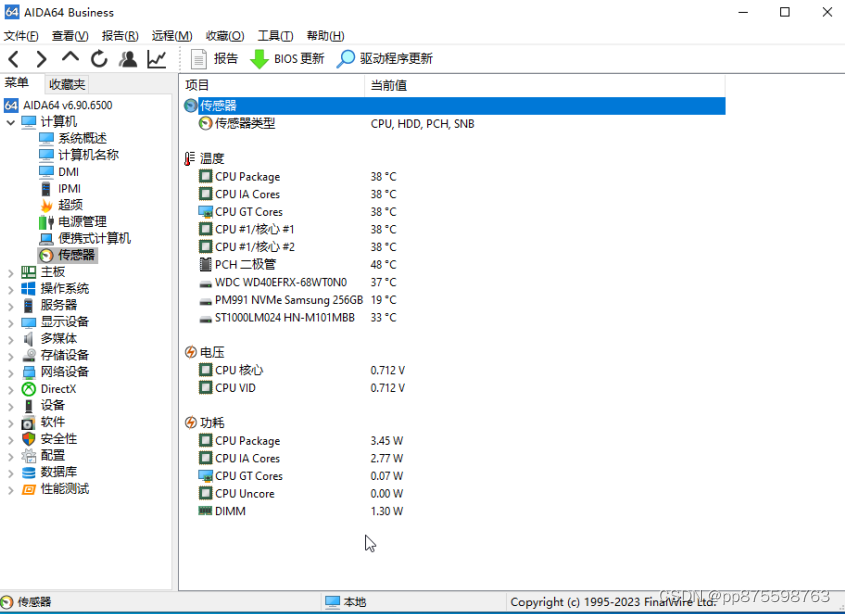Click the 安全性 shield icon

[29, 439]
